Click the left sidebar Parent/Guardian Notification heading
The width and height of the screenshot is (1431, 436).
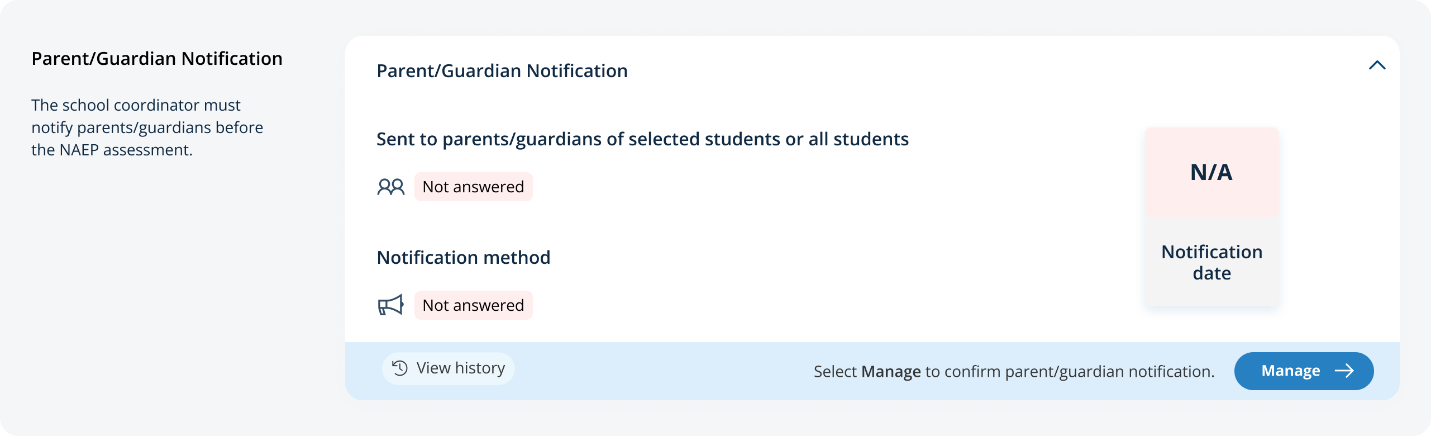pyautogui.click(x=157, y=59)
